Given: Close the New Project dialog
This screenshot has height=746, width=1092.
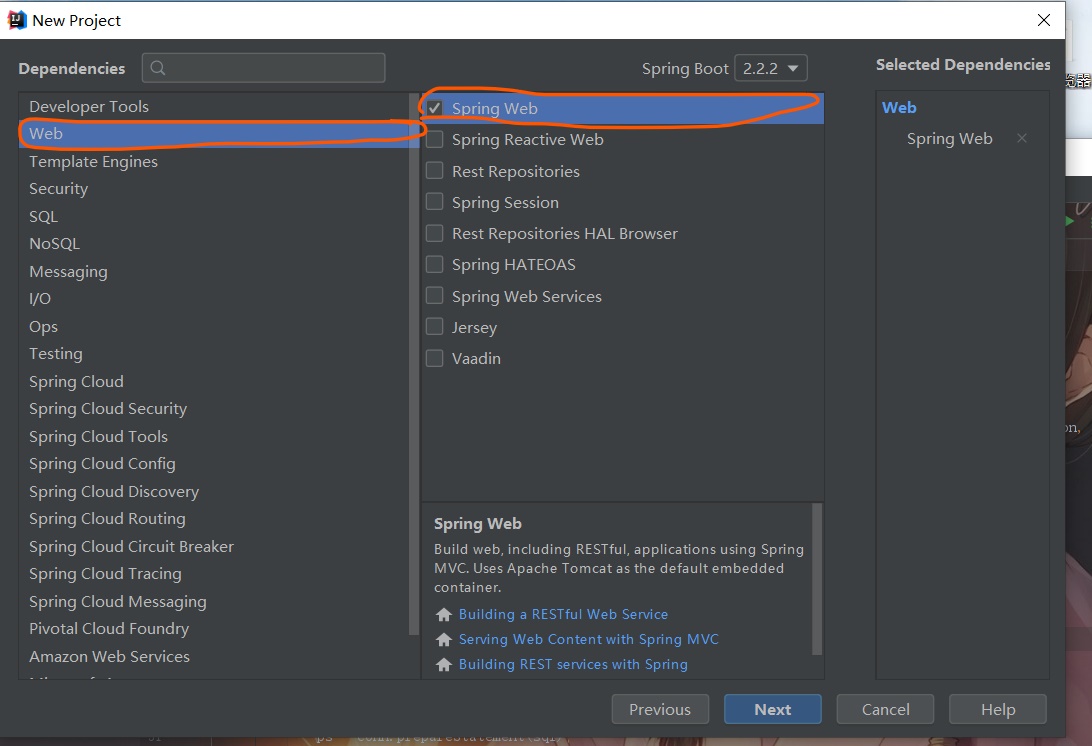Looking at the screenshot, I should 1043,20.
